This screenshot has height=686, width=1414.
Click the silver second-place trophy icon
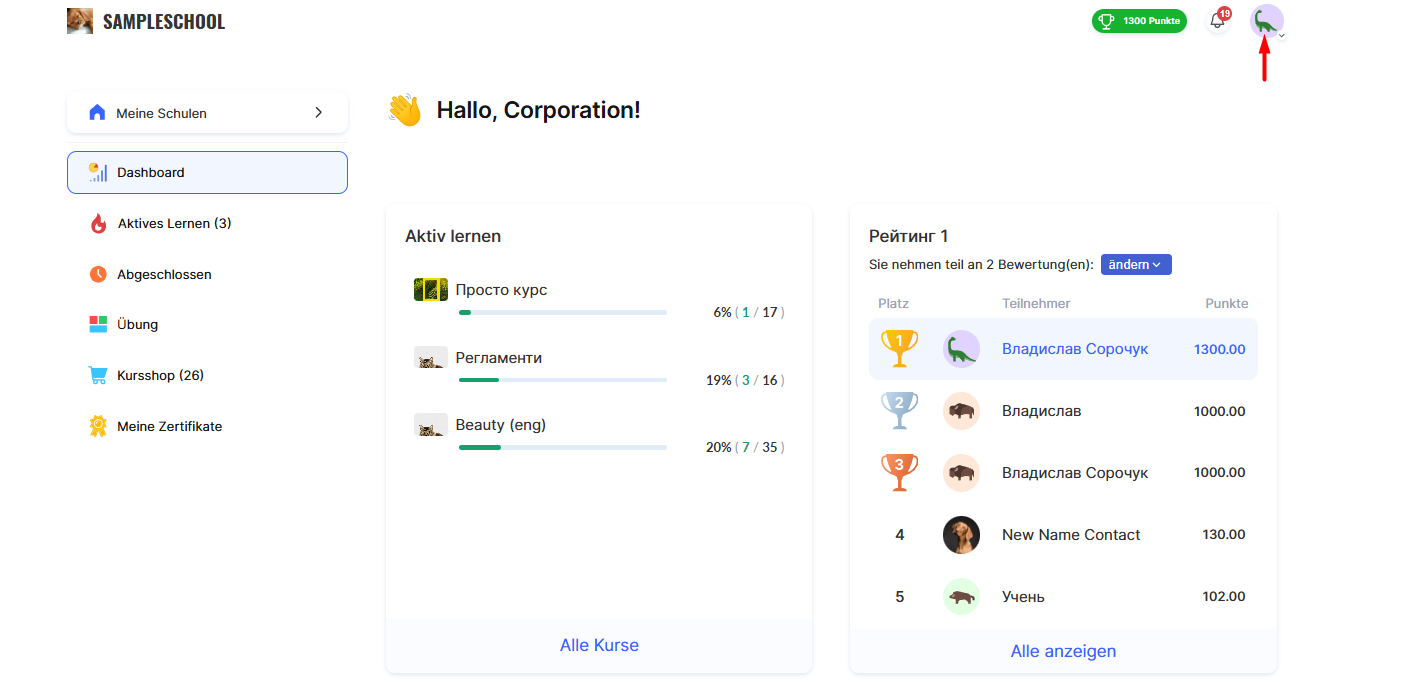[x=899, y=411]
